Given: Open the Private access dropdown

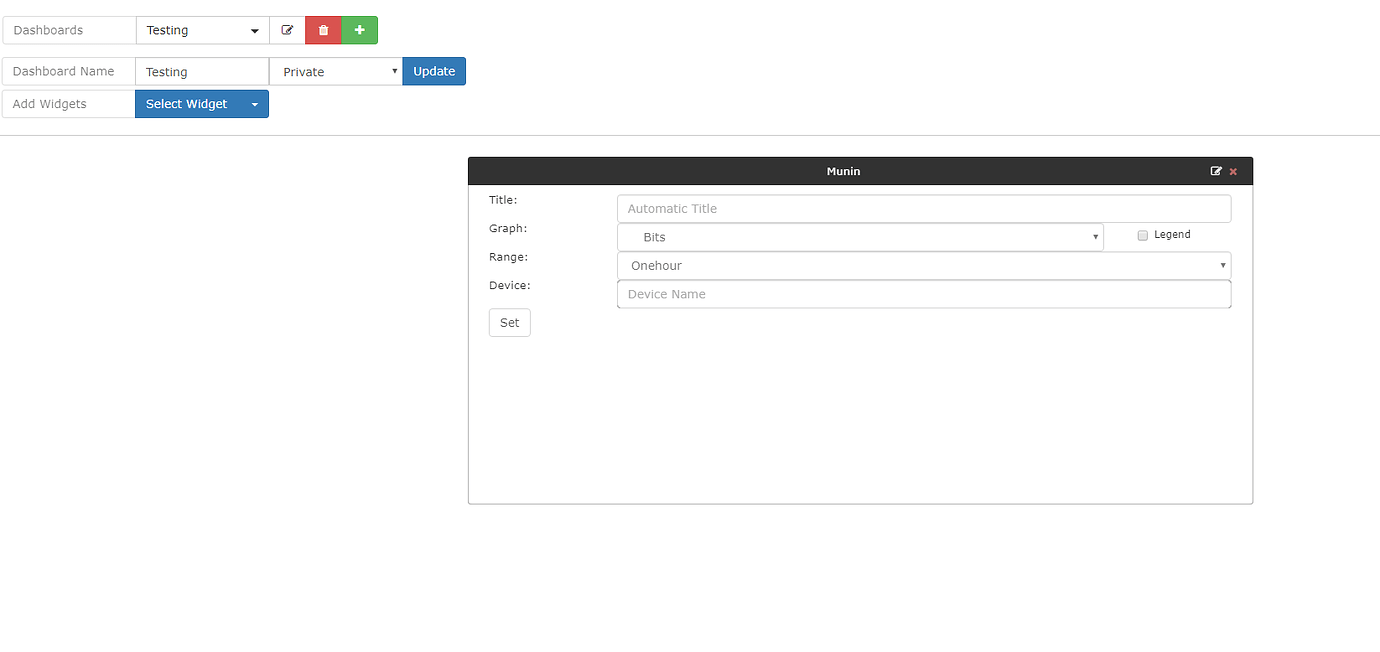Looking at the screenshot, I should pyautogui.click(x=336, y=71).
